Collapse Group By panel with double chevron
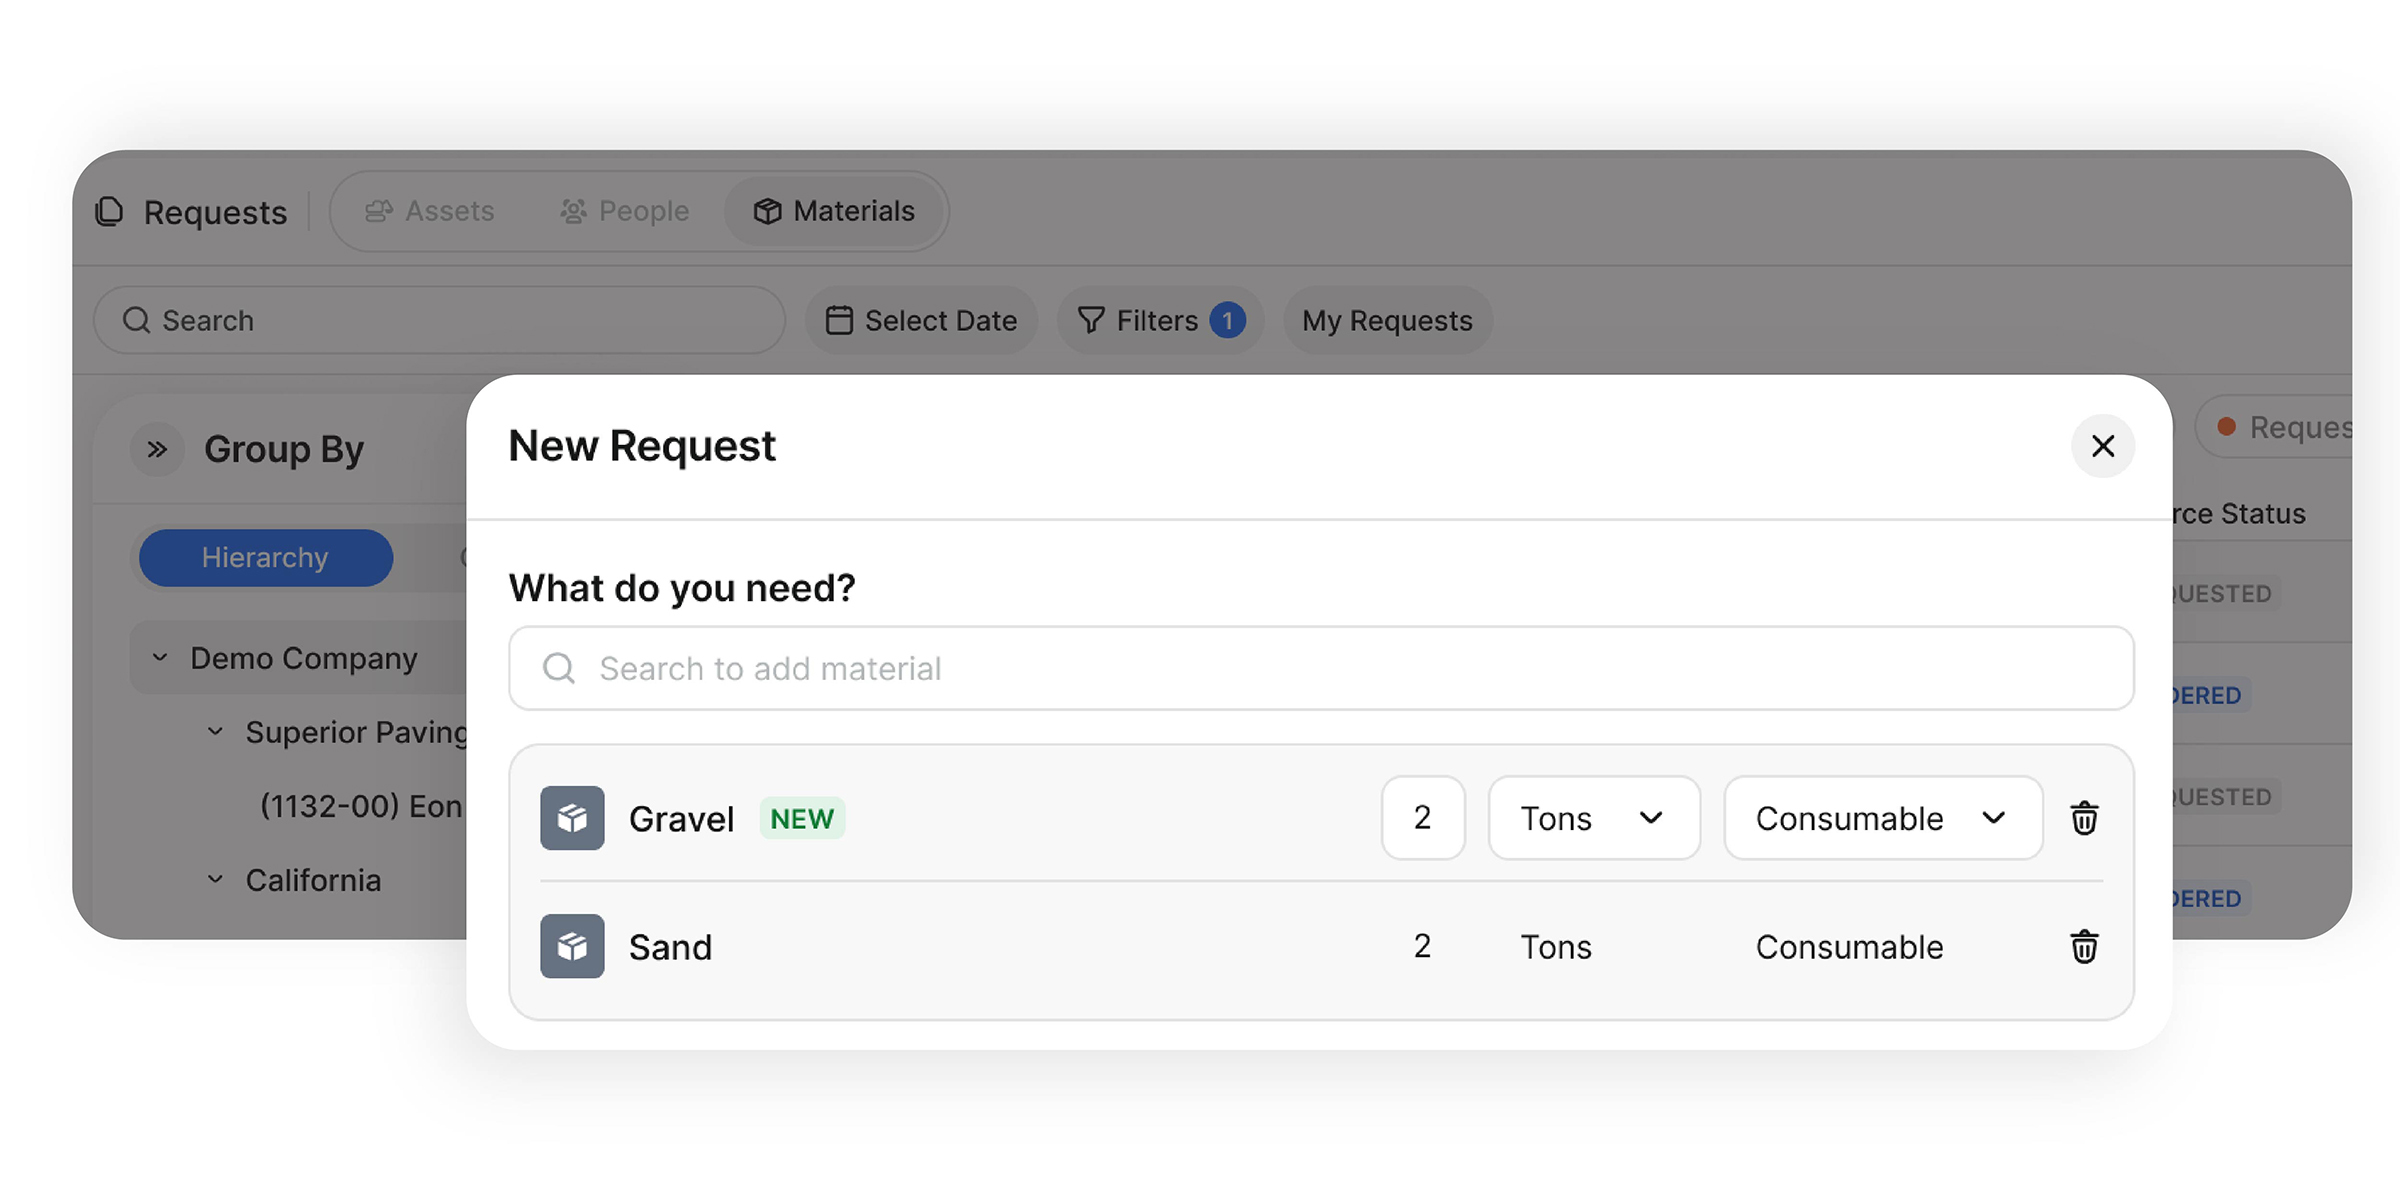 [157, 449]
